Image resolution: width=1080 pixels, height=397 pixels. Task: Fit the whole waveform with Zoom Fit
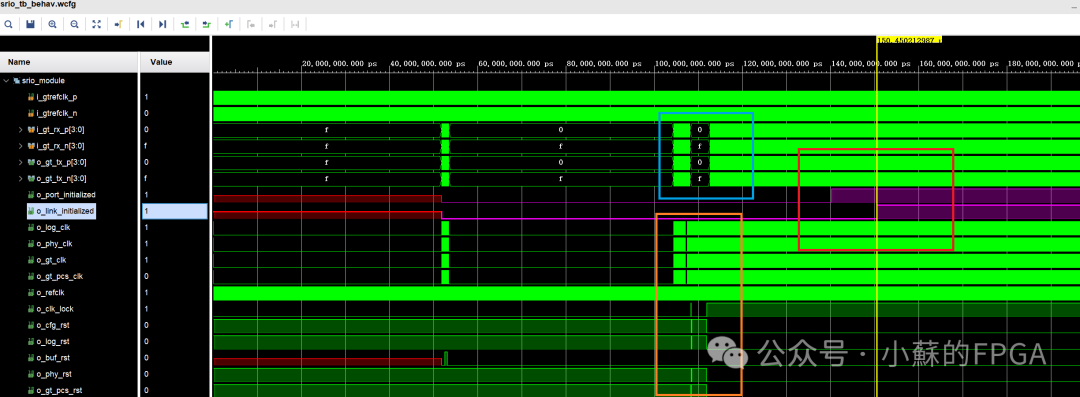96,24
